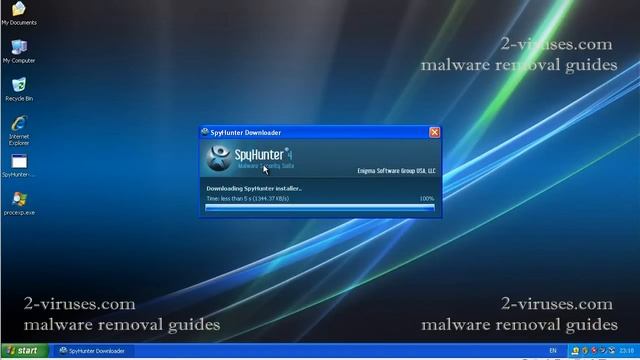Select the procexp.exe desktop icon
This screenshot has height=360, width=640.
19,200
